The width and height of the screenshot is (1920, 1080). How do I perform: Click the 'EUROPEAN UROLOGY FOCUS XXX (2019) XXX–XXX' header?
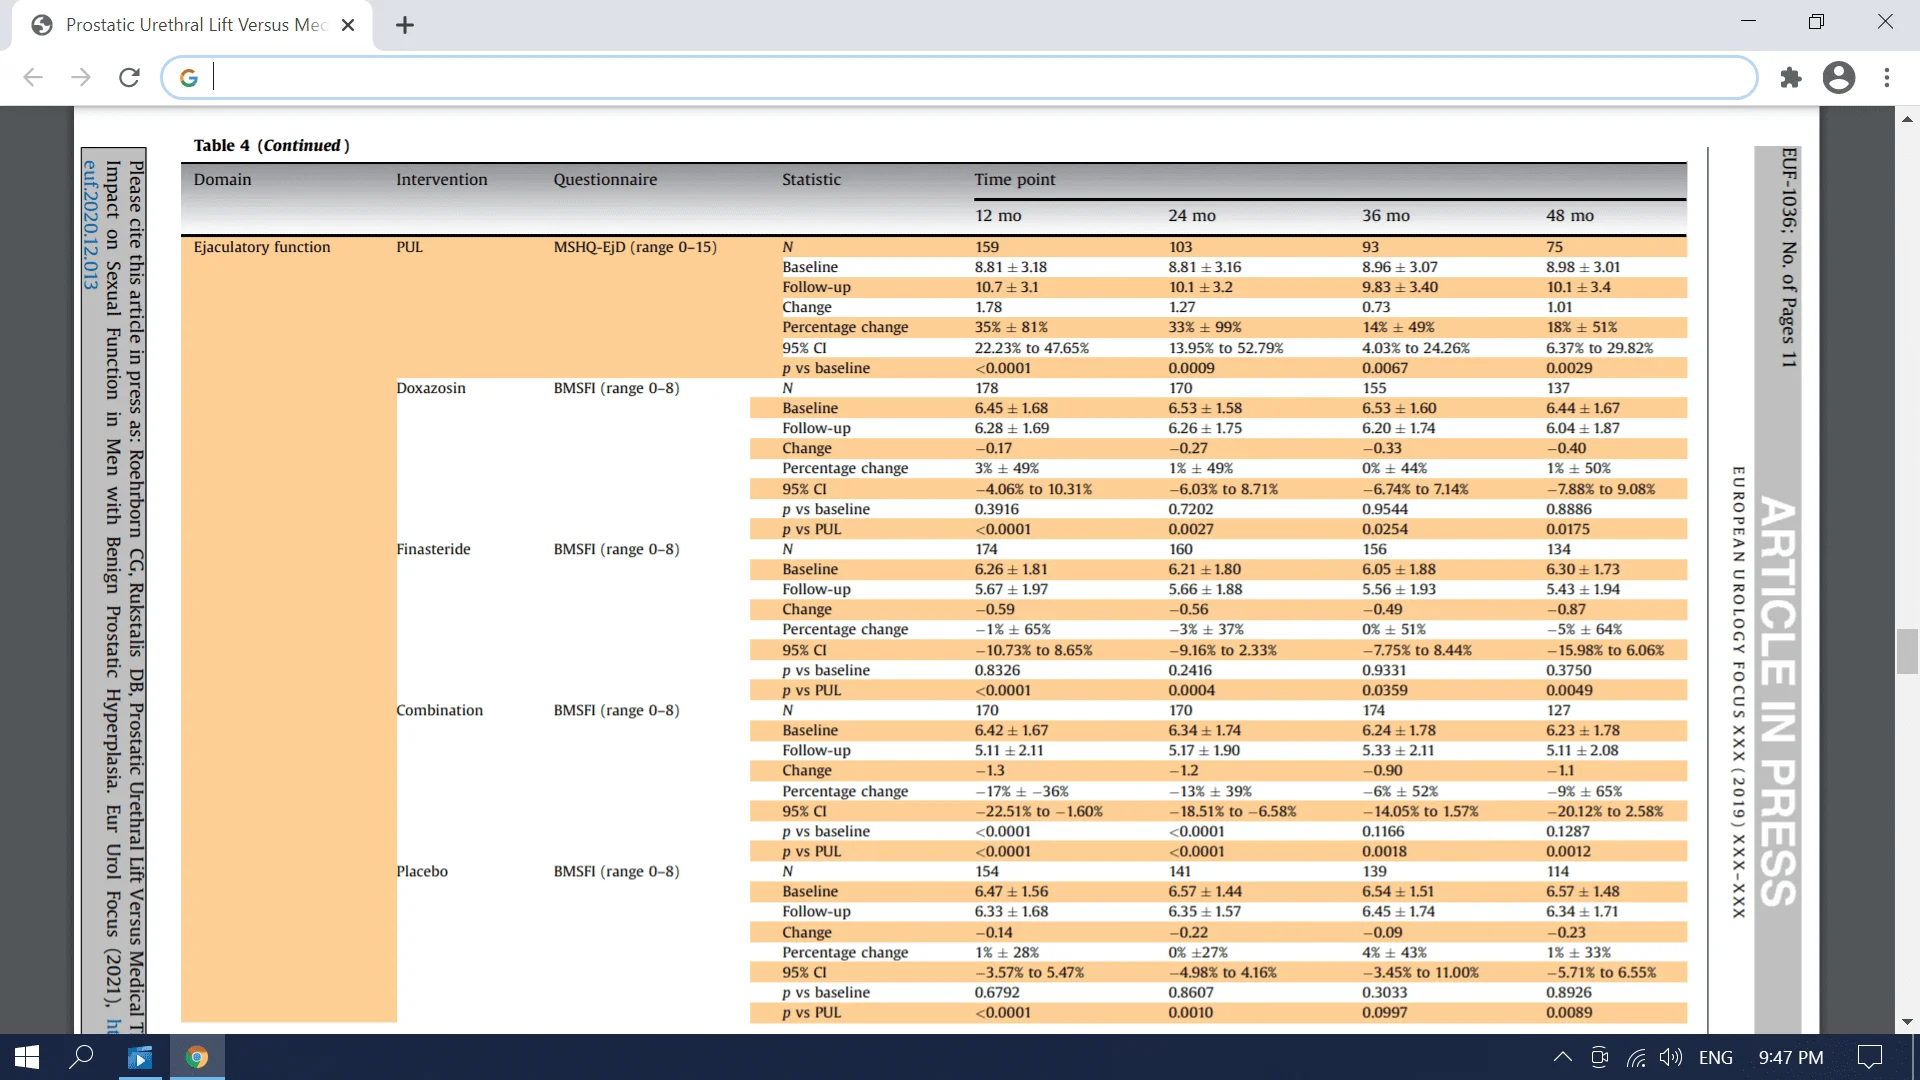pos(1738,692)
